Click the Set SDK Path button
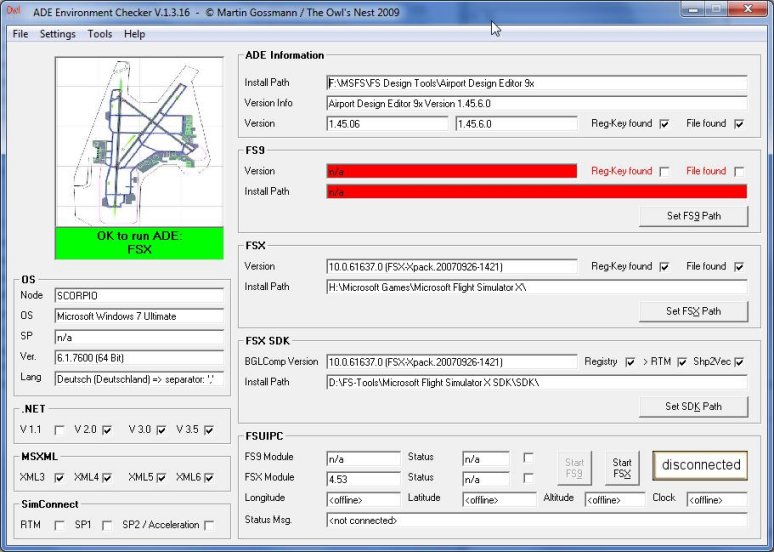The height and width of the screenshot is (552, 774). (694, 407)
